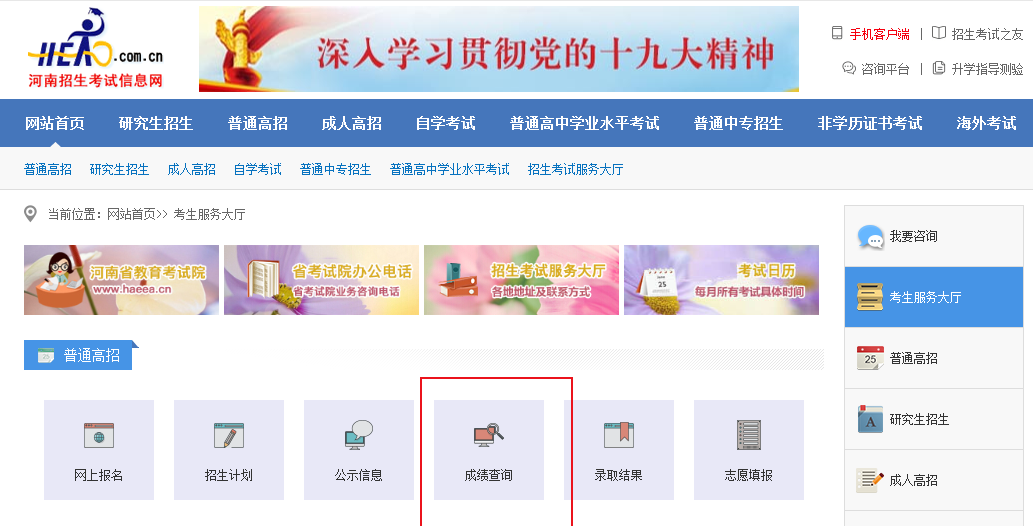Open the 成人高招 notepad sidebar icon
This screenshot has width=1033, height=526.
(870, 480)
